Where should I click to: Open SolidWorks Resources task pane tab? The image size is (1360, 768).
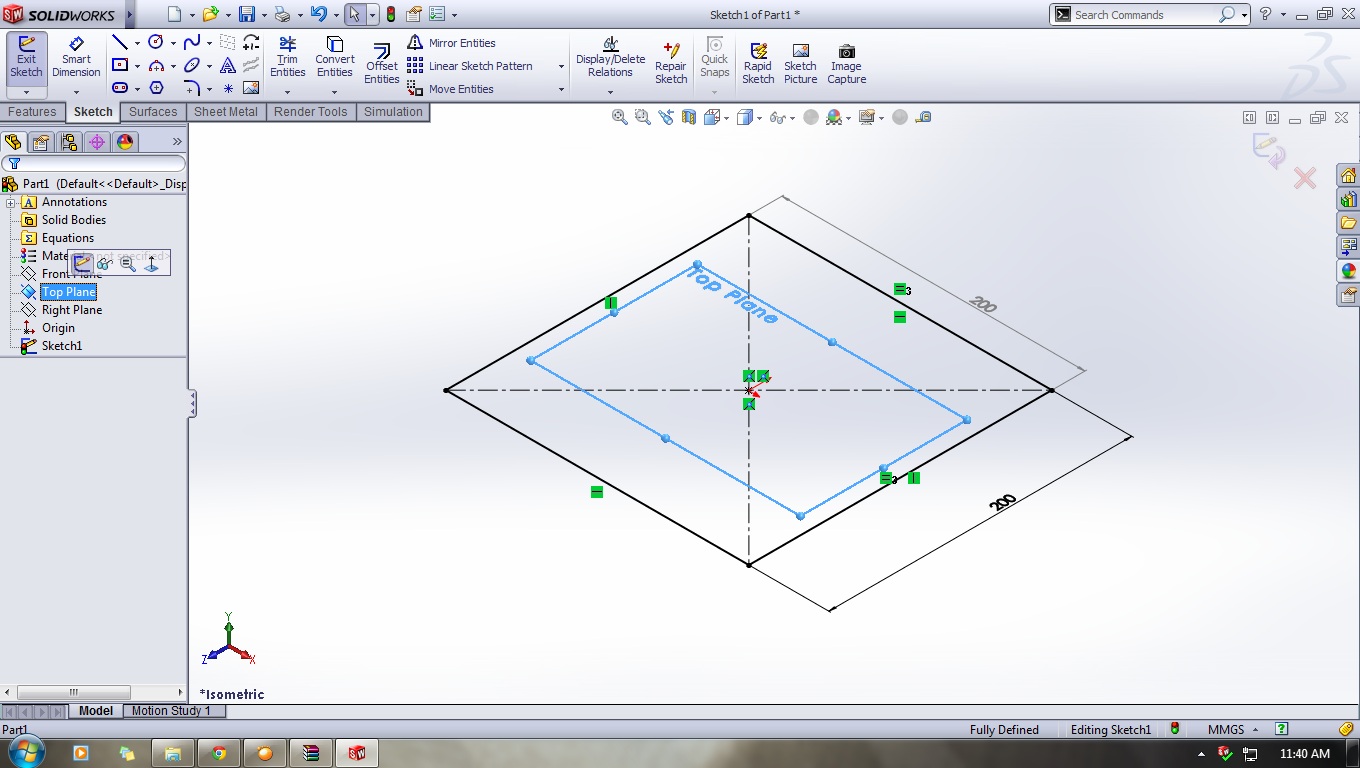point(1348,175)
